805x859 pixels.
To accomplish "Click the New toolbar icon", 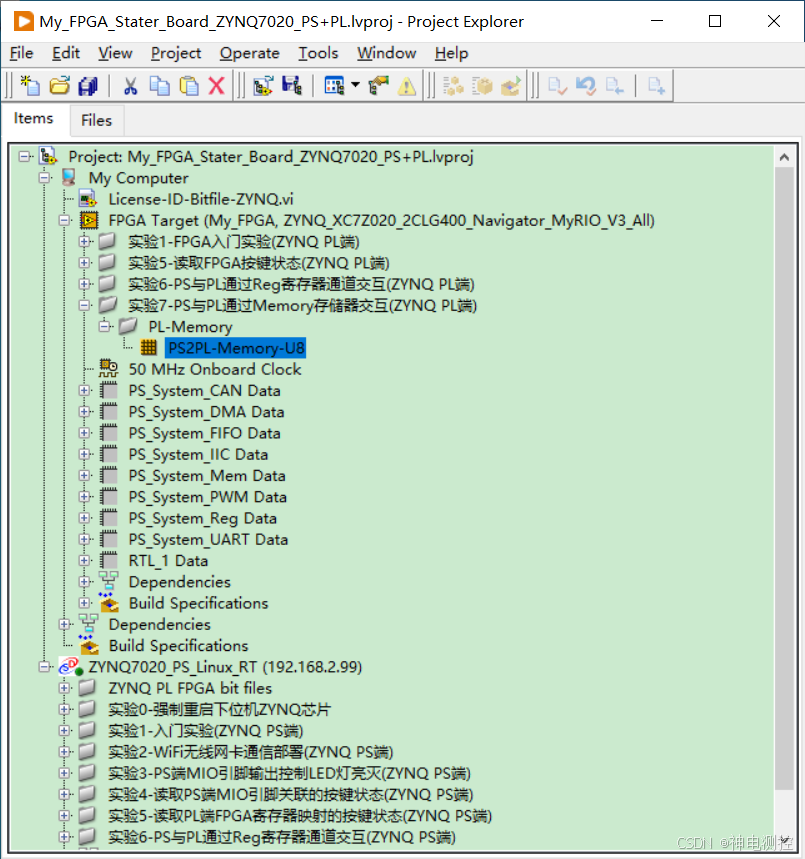I will pos(30,86).
